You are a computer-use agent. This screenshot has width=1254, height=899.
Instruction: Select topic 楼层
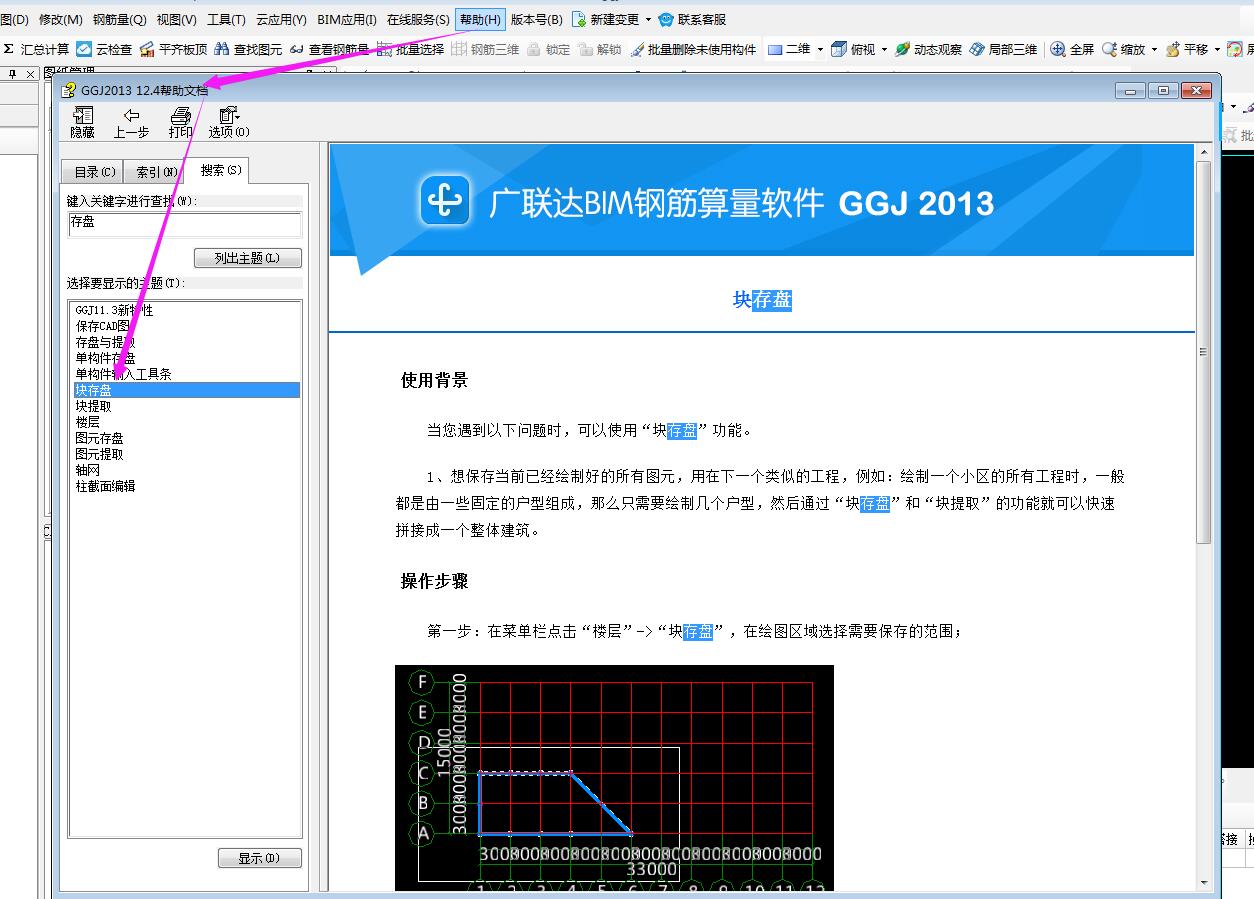pyautogui.click(x=87, y=422)
